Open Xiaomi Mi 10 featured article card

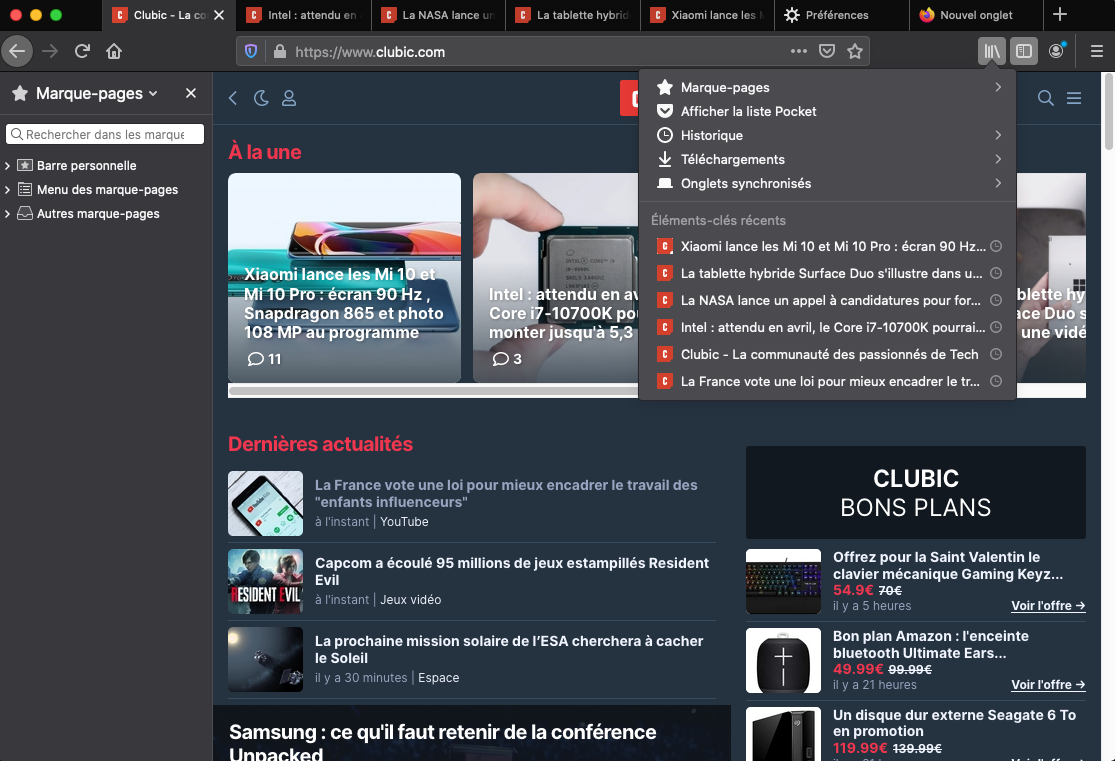click(344, 278)
